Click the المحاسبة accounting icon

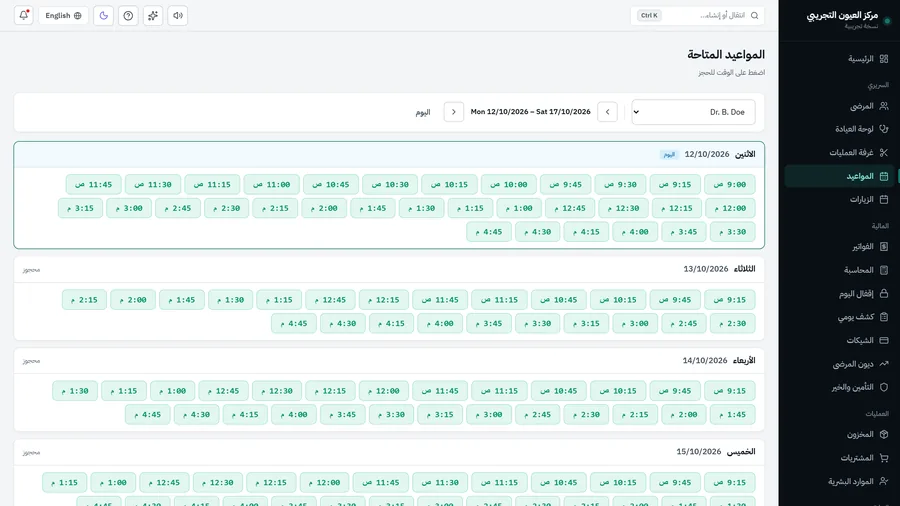884,270
